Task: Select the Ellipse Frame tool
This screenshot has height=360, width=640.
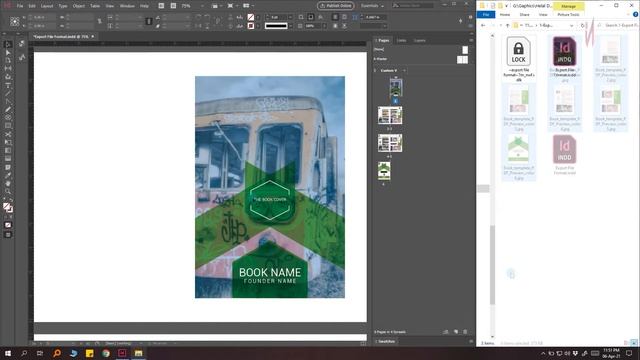Action: [x=8, y=118]
